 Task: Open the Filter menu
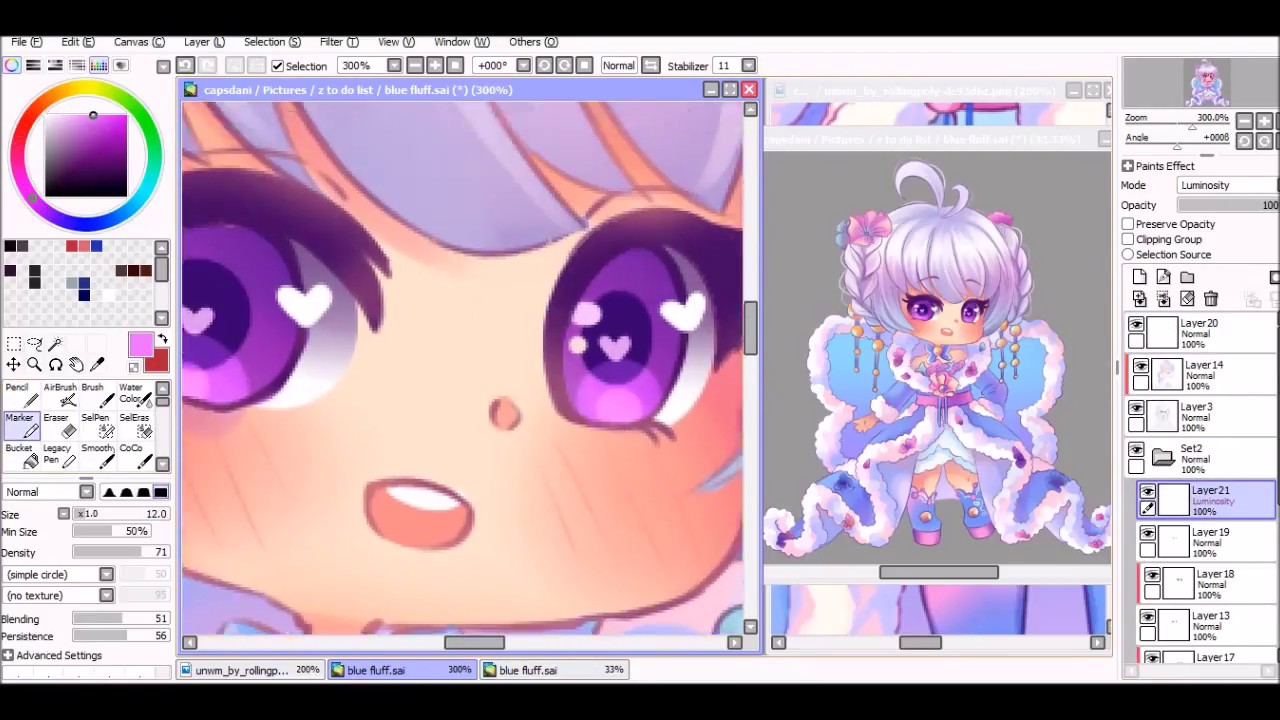tap(339, 42)
